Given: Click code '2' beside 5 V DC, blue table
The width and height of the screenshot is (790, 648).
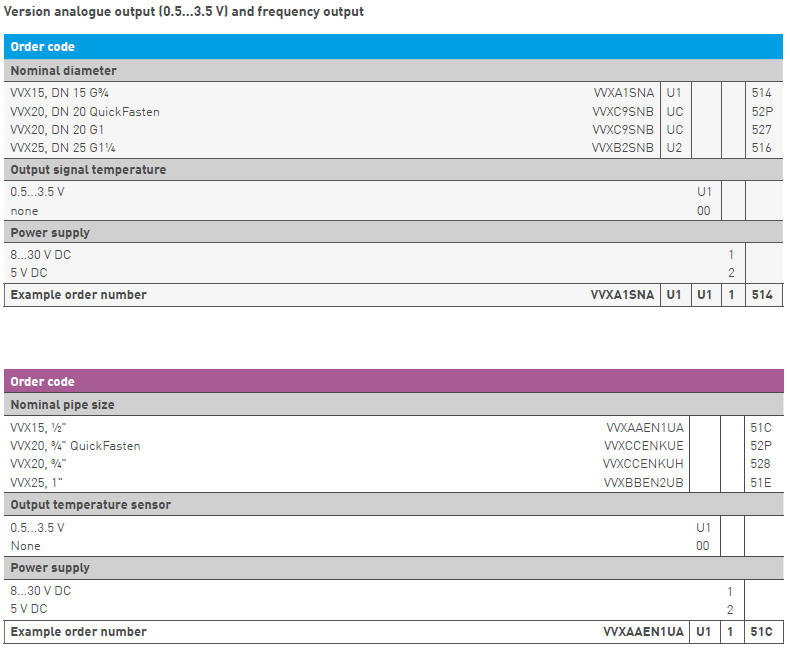Looking at the screenshot, I should pyautogui.click(x=731, y=273).
